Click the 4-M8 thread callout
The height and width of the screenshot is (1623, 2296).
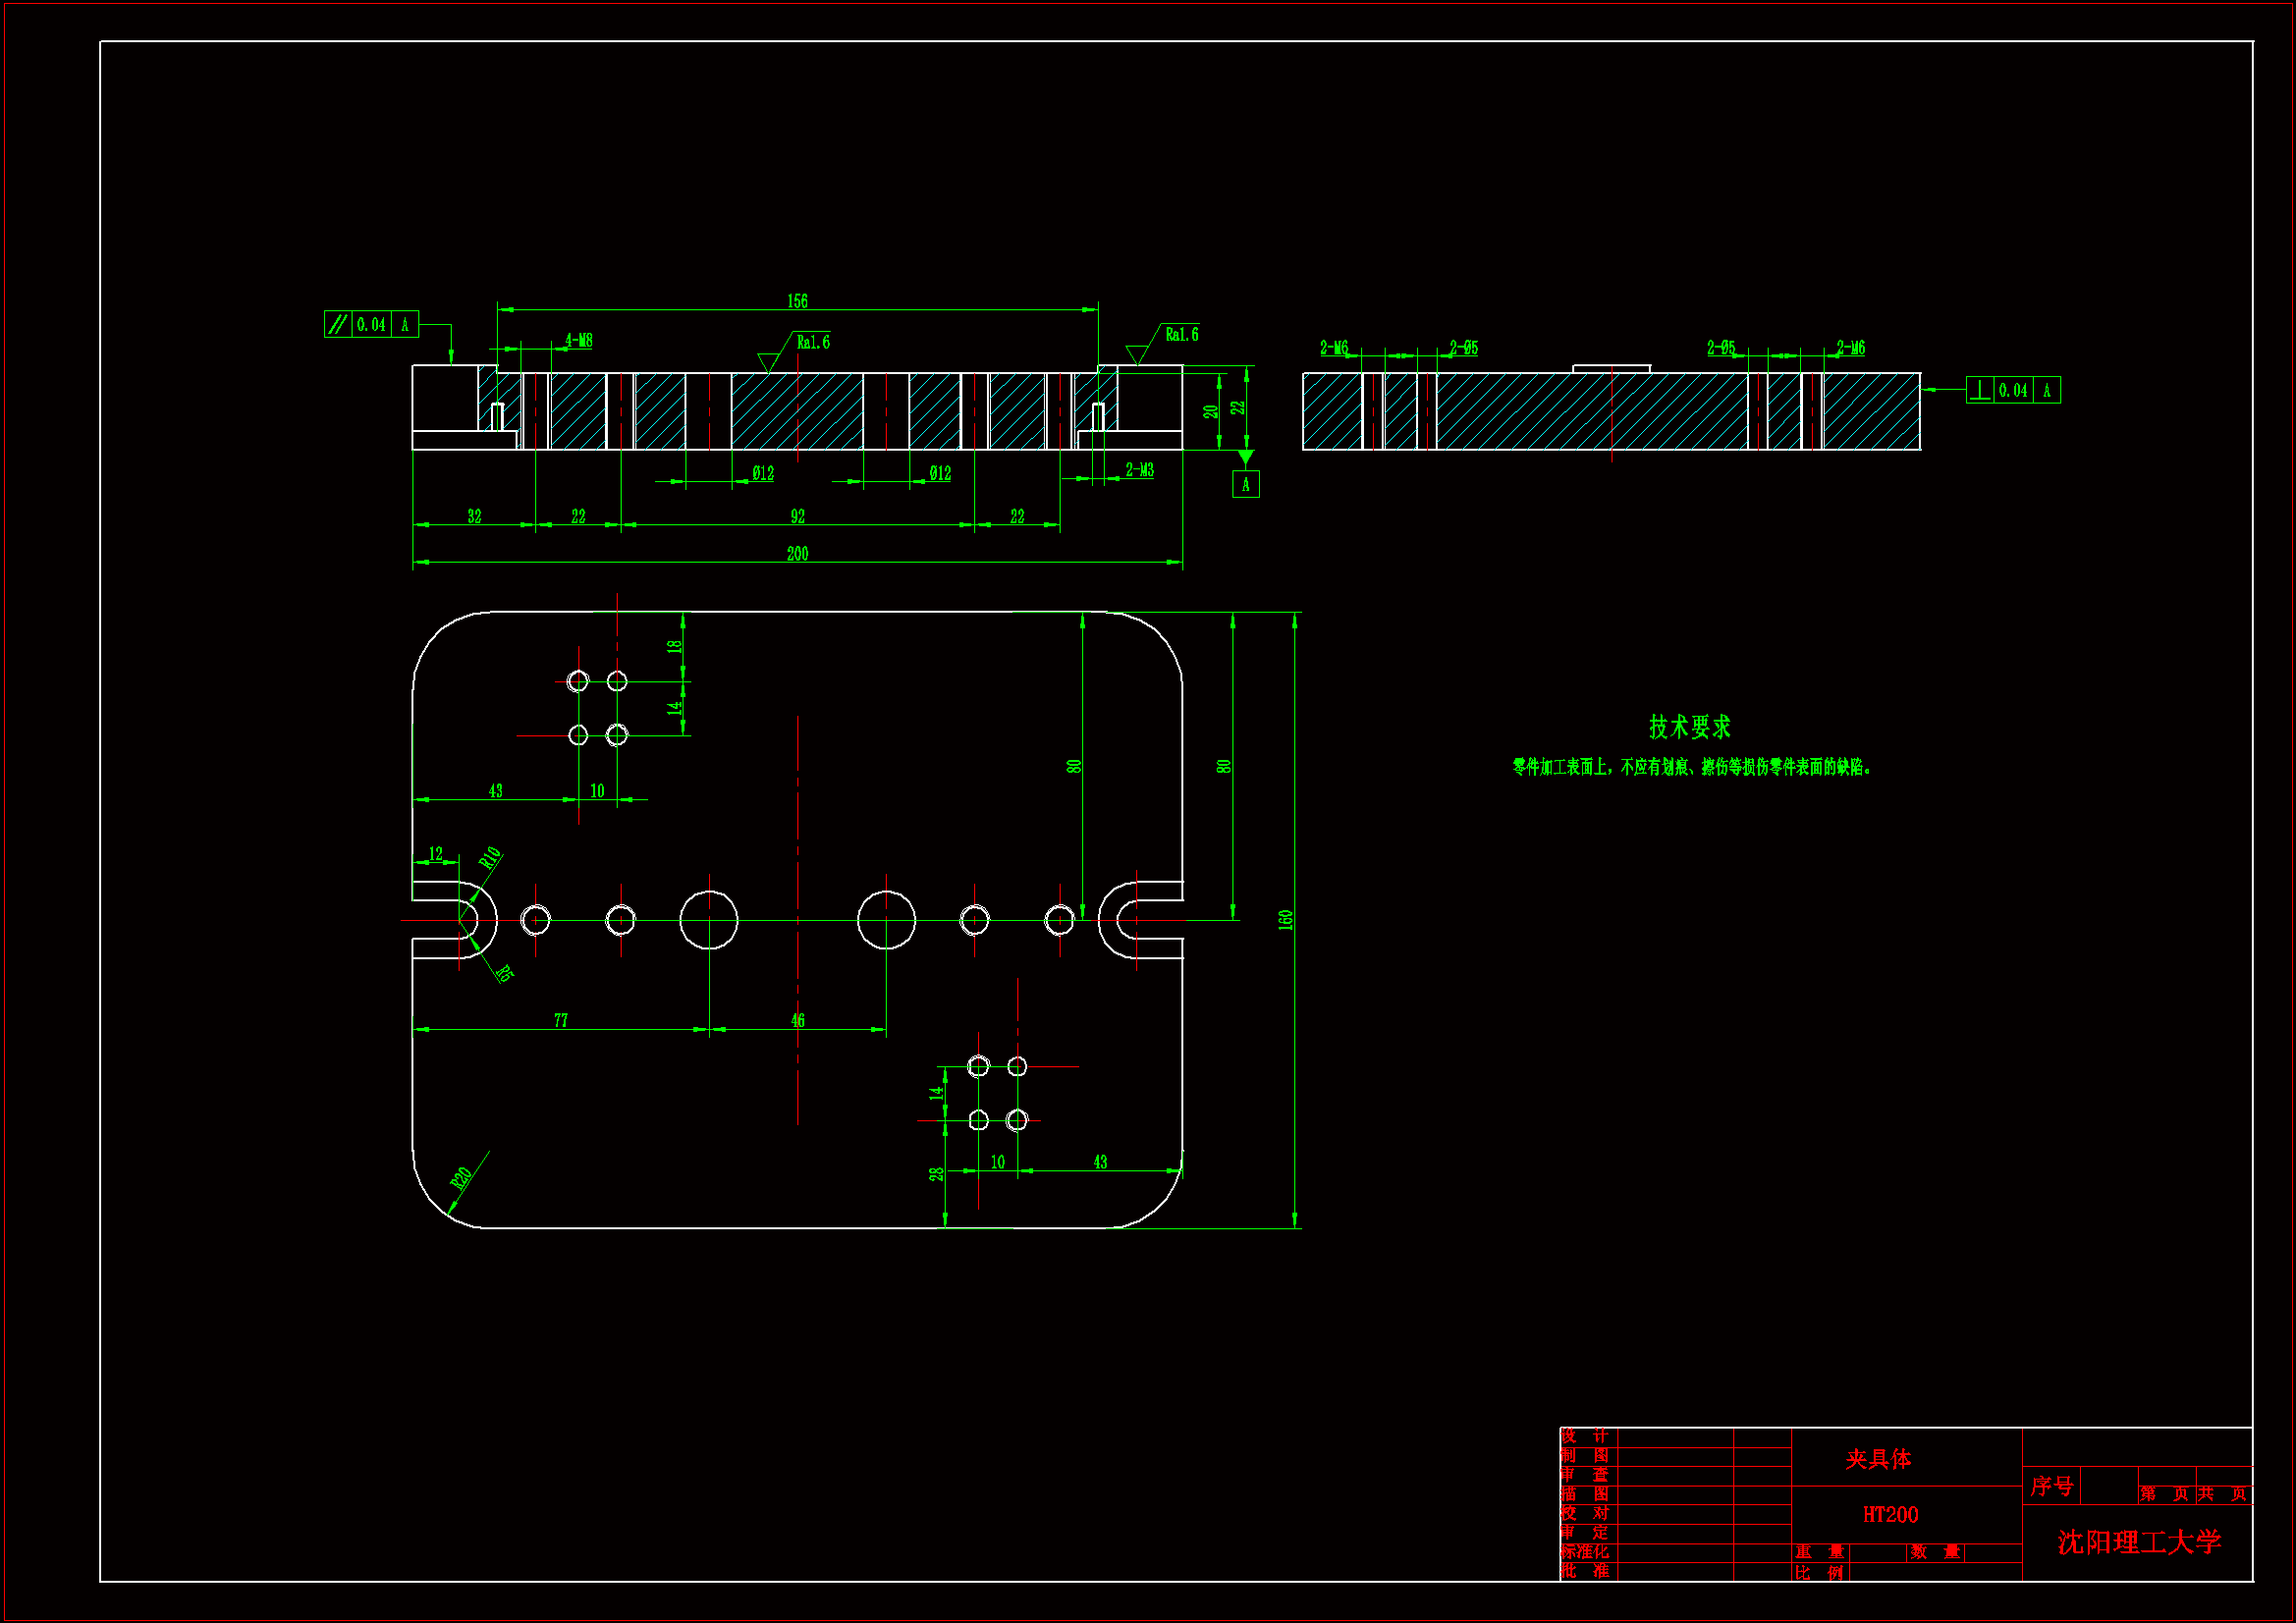pos(578,340)
